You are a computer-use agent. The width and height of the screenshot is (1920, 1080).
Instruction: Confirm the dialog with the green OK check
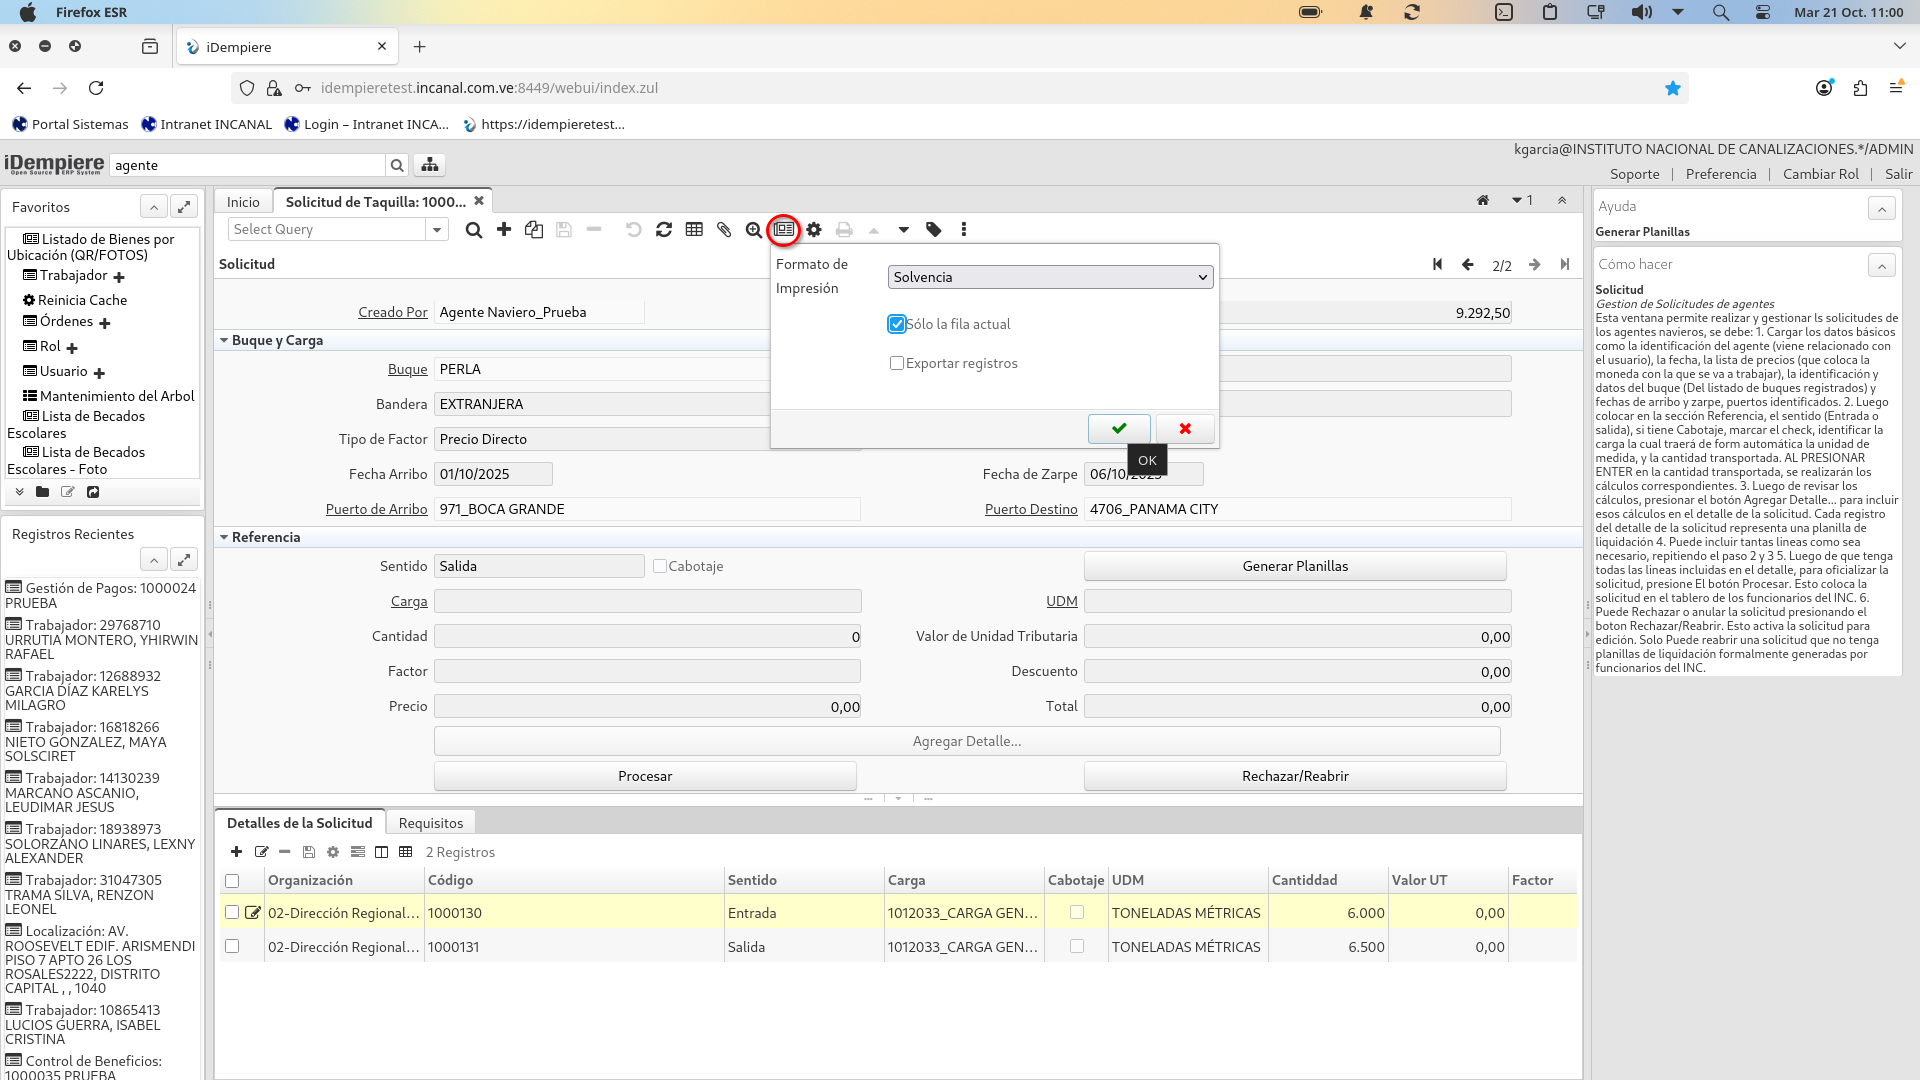(x=1118, y=428)
